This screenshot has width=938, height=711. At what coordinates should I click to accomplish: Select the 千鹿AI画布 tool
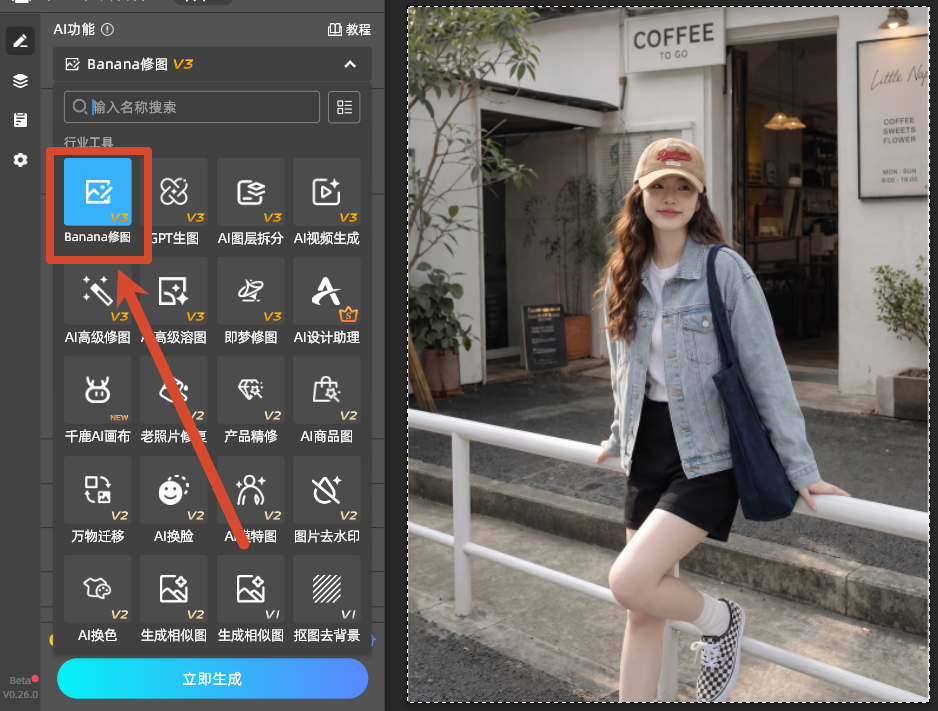tap(98, 390)
